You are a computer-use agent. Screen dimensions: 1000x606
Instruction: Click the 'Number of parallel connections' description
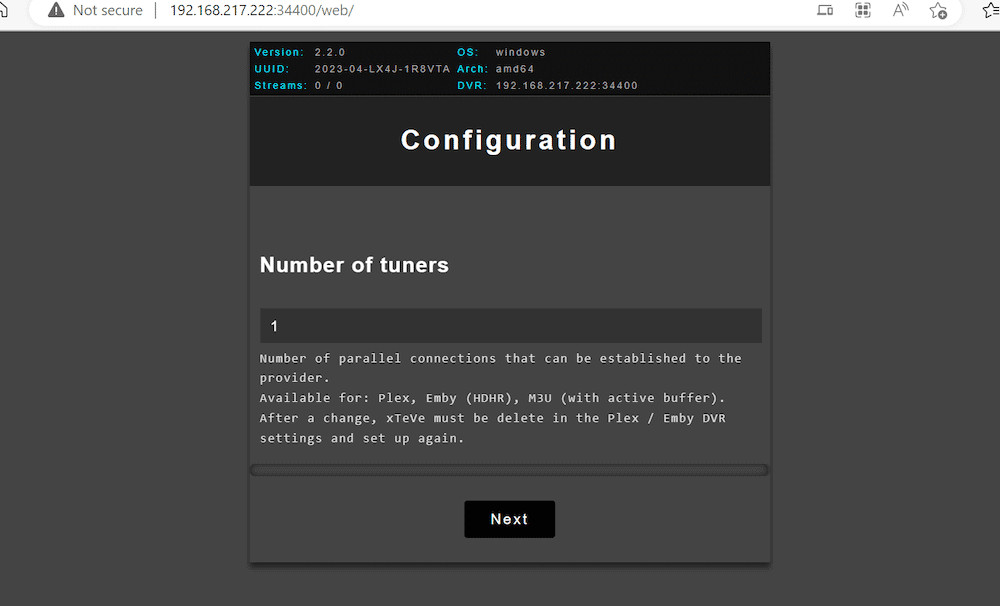point(501,368)
